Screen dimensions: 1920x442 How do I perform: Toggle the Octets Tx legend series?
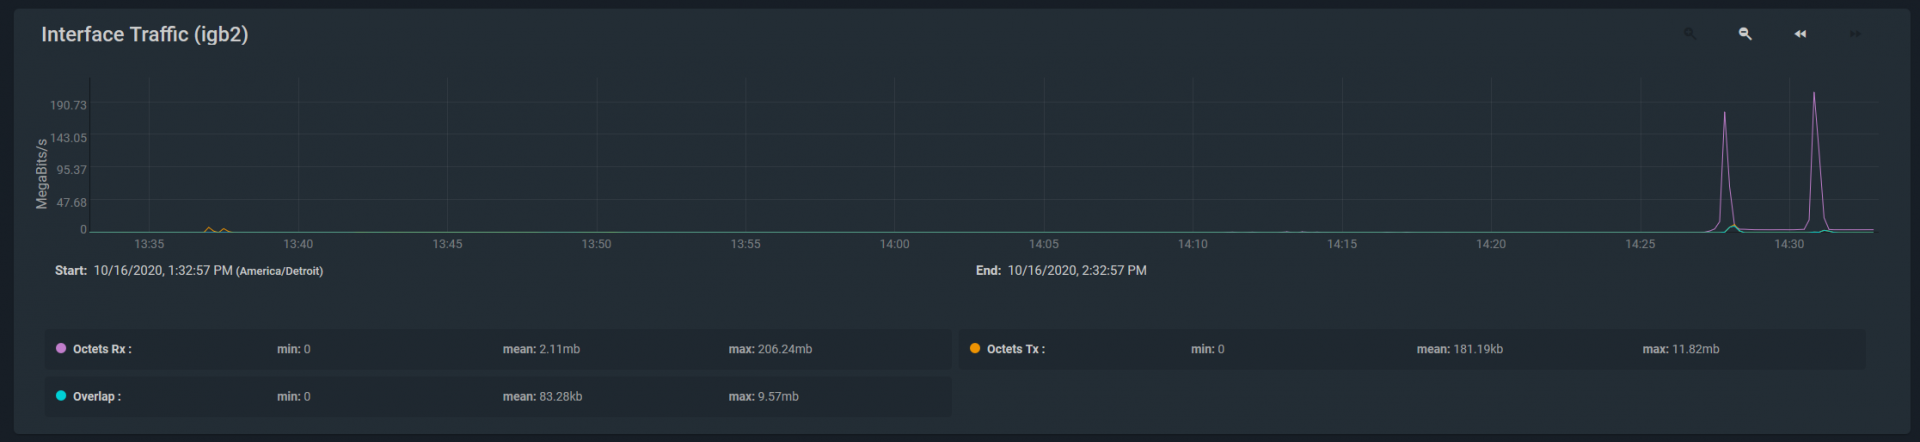[1412, 349]
